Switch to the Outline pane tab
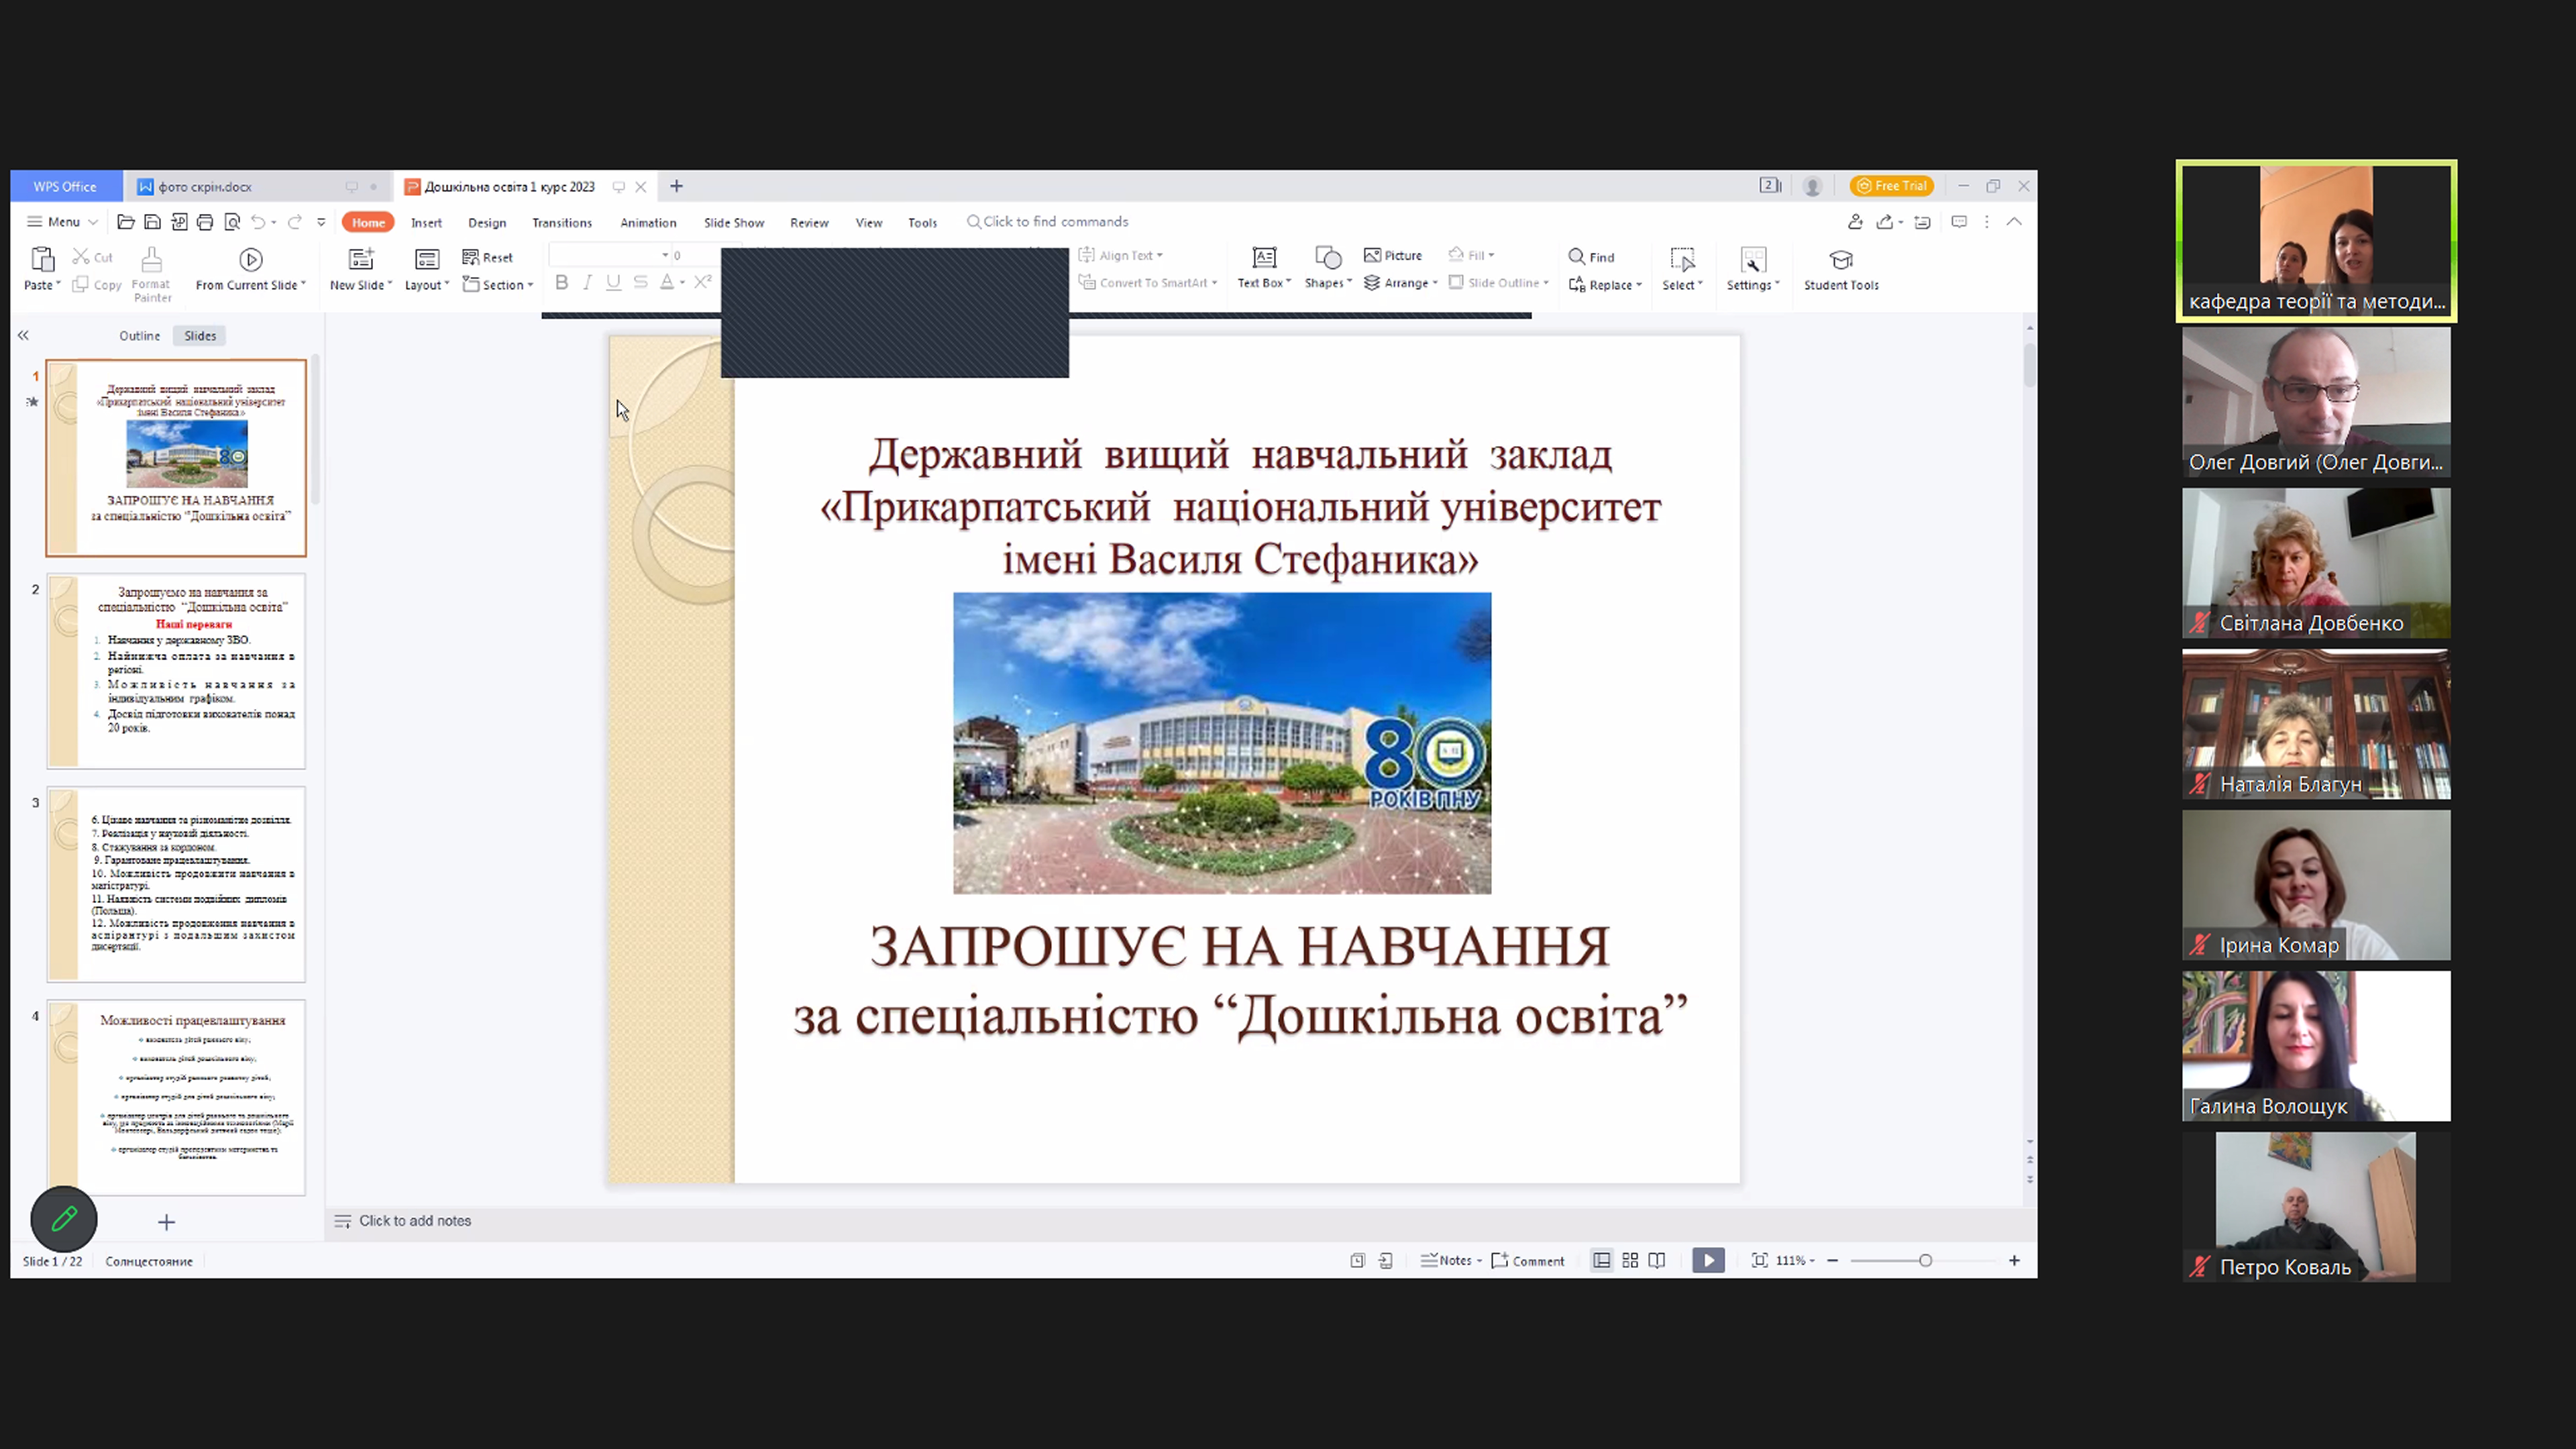This screenshot has width=2576, height=1449. [x=139, y=336]
